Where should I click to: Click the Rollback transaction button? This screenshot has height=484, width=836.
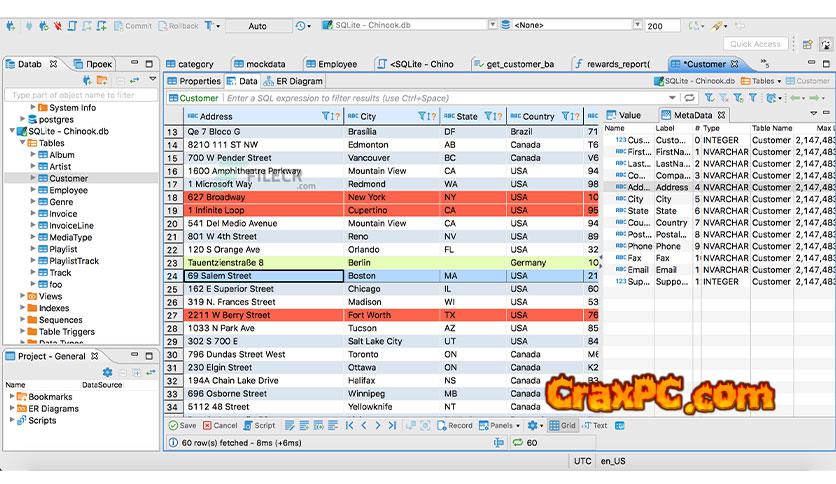(x=178, y=26)
